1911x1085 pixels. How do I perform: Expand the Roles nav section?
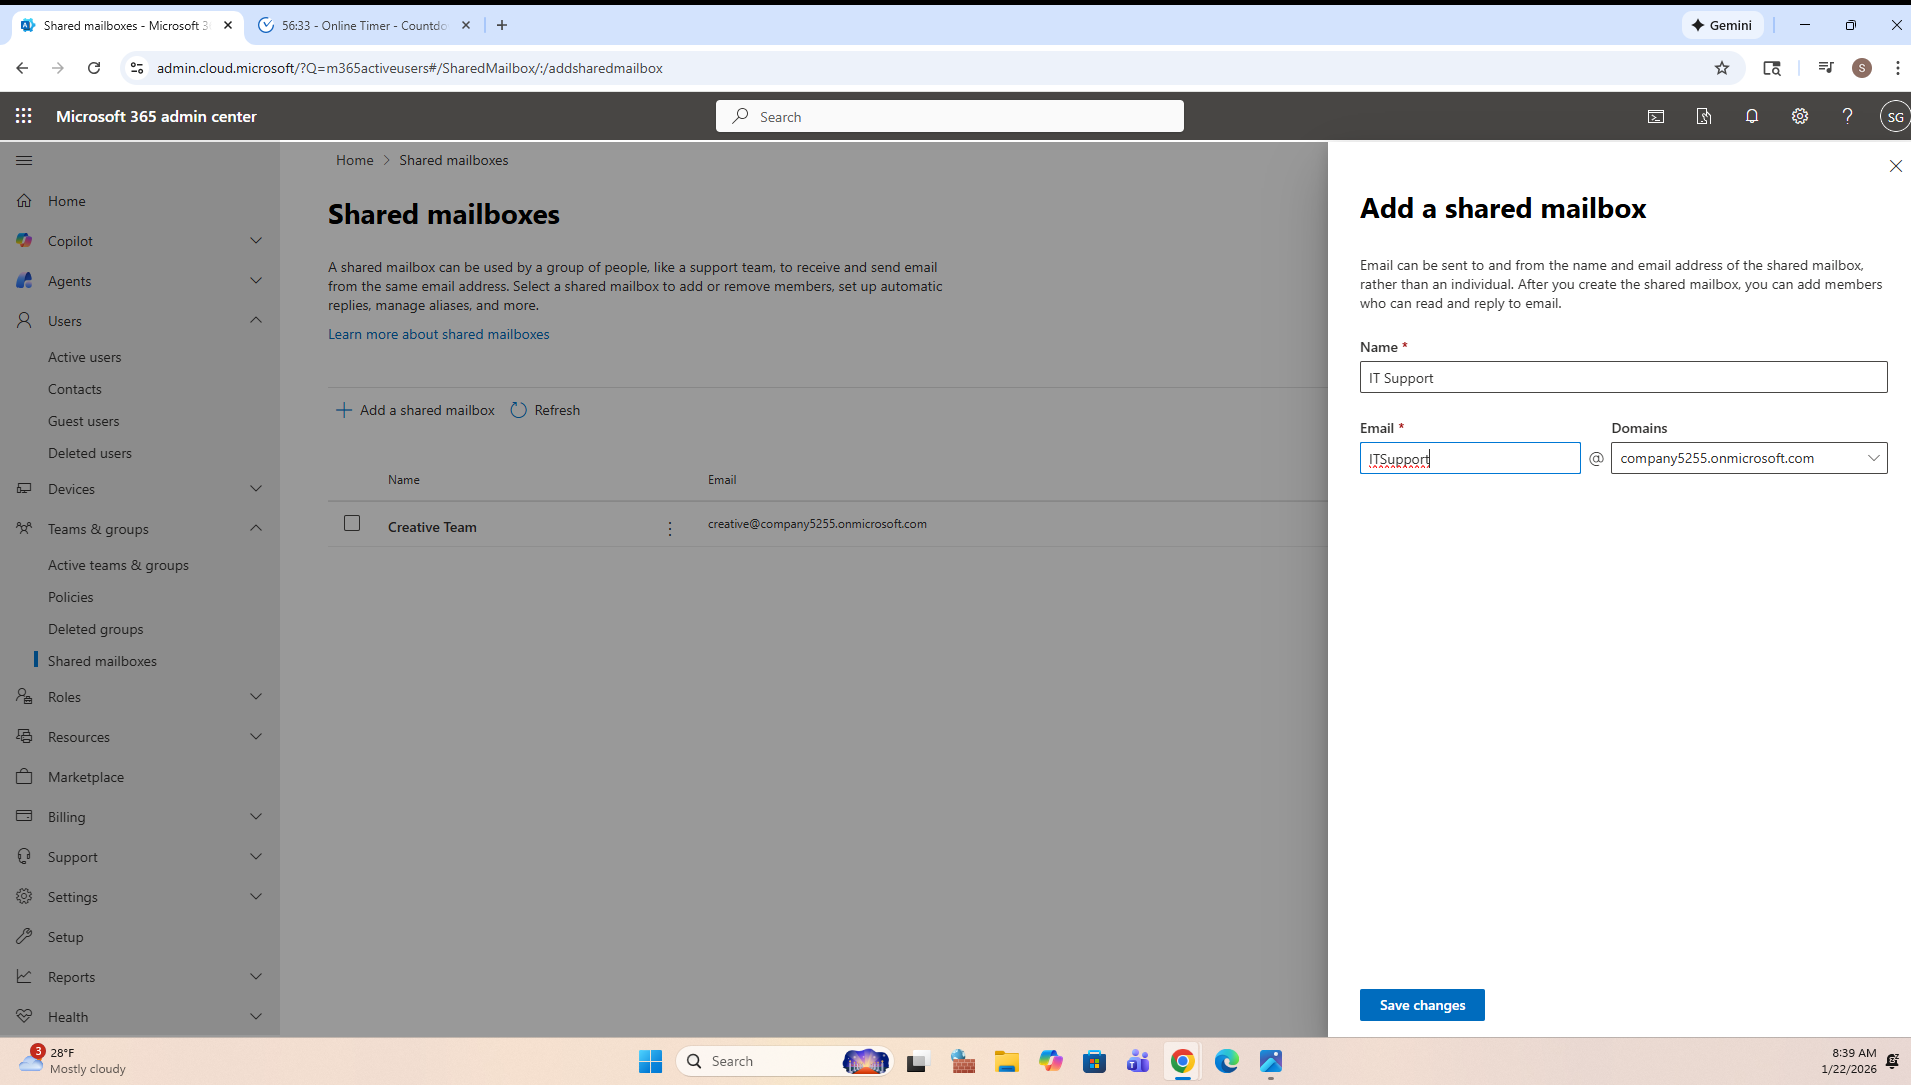click(256, 696)
